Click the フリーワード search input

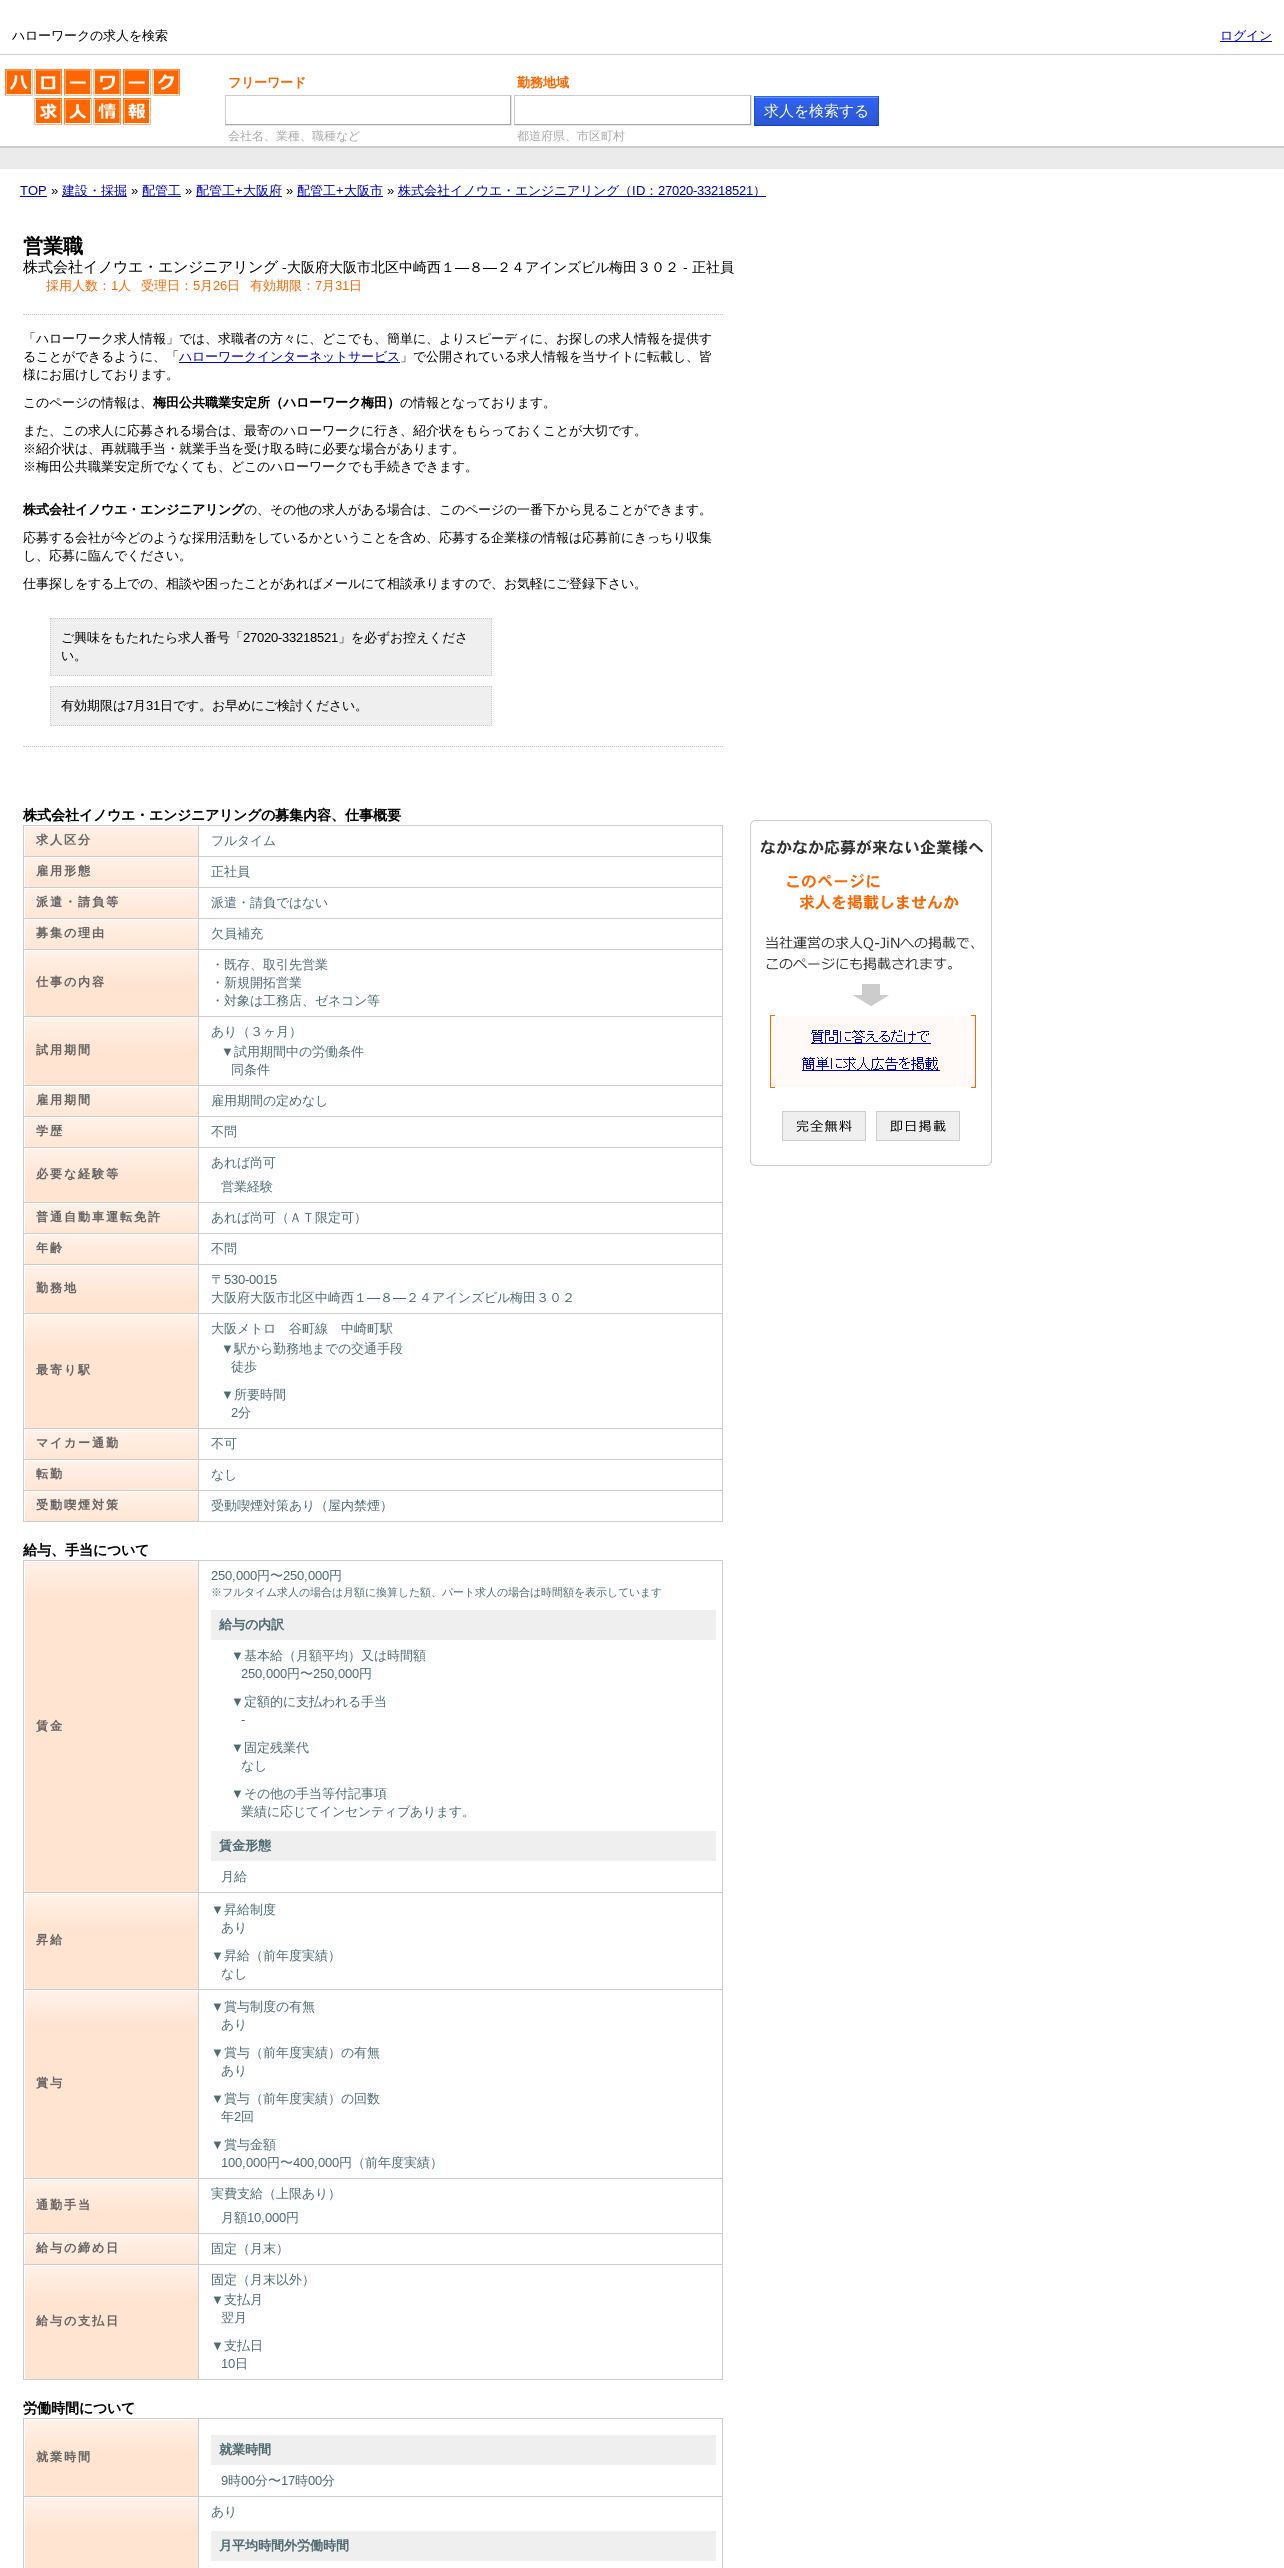[368, 110]
